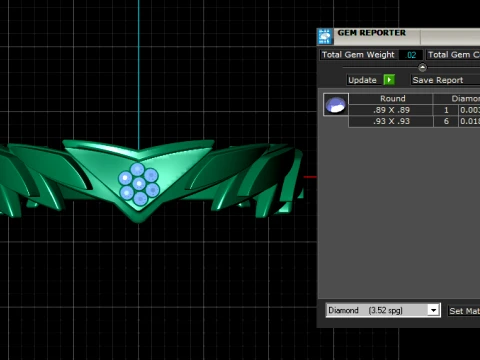Click the quantity 1 cell
This screenshot has height=360, width=480.
pyautogui.click(x=446, y=110)
